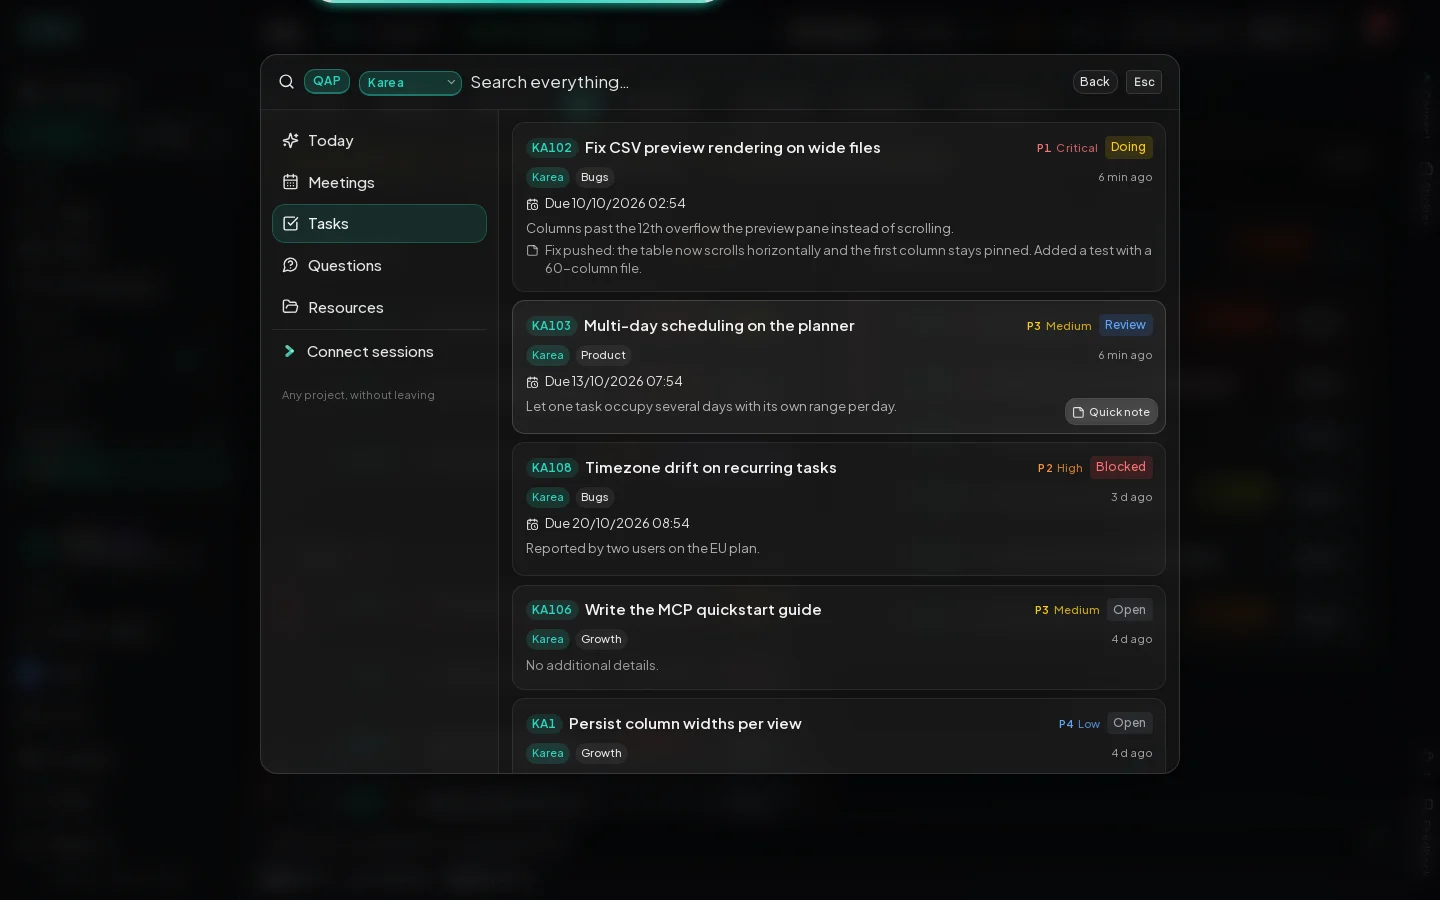Click the P2 High priority label

1059,468
